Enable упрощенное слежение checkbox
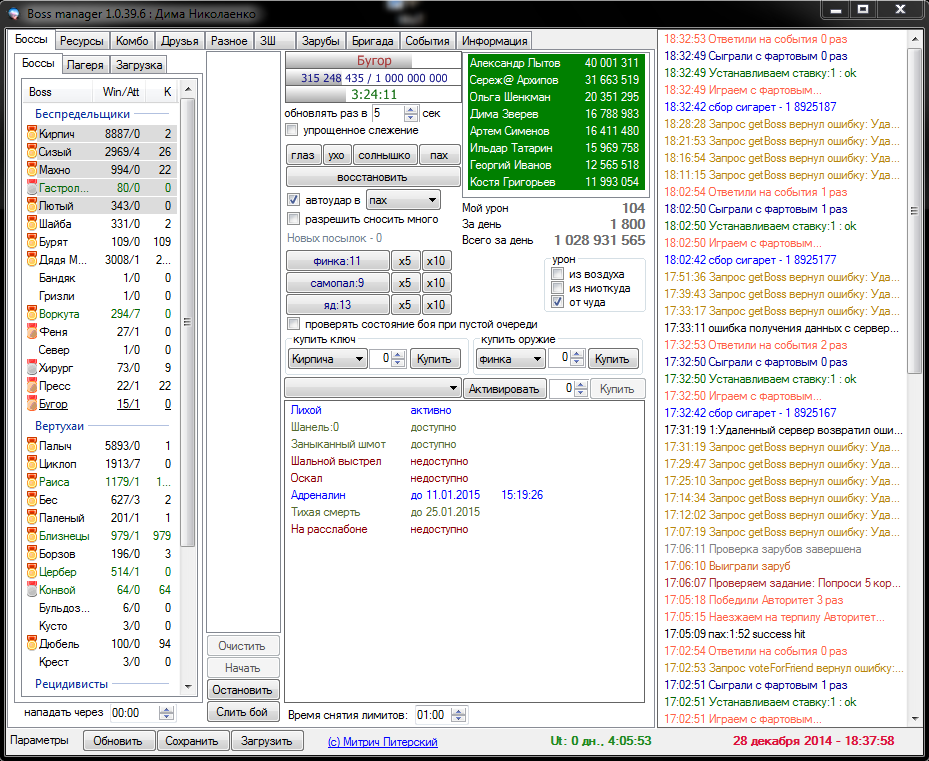929x761 pixels. tap(291, 130)
